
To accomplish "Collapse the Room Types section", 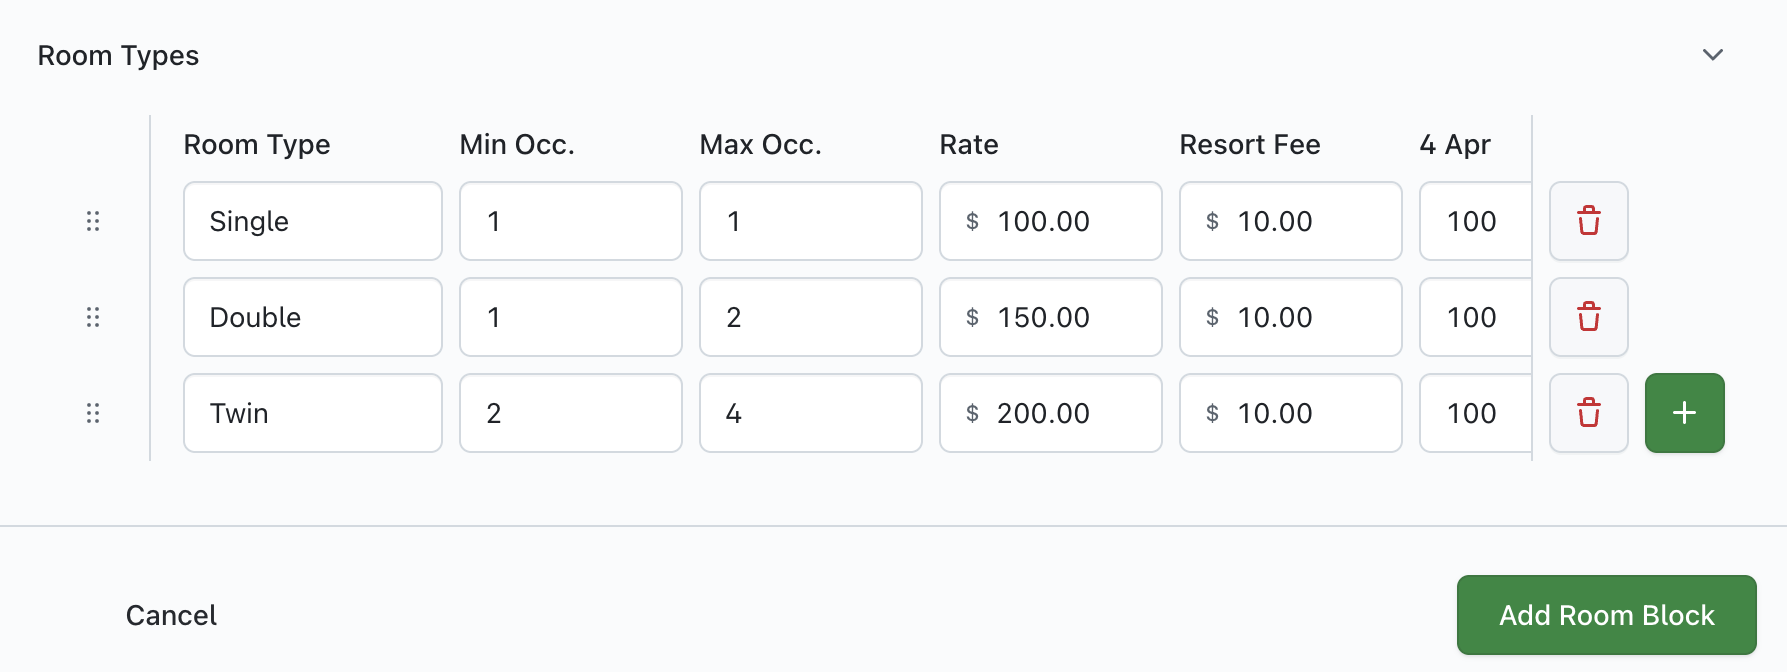I will pos(1713,55).
